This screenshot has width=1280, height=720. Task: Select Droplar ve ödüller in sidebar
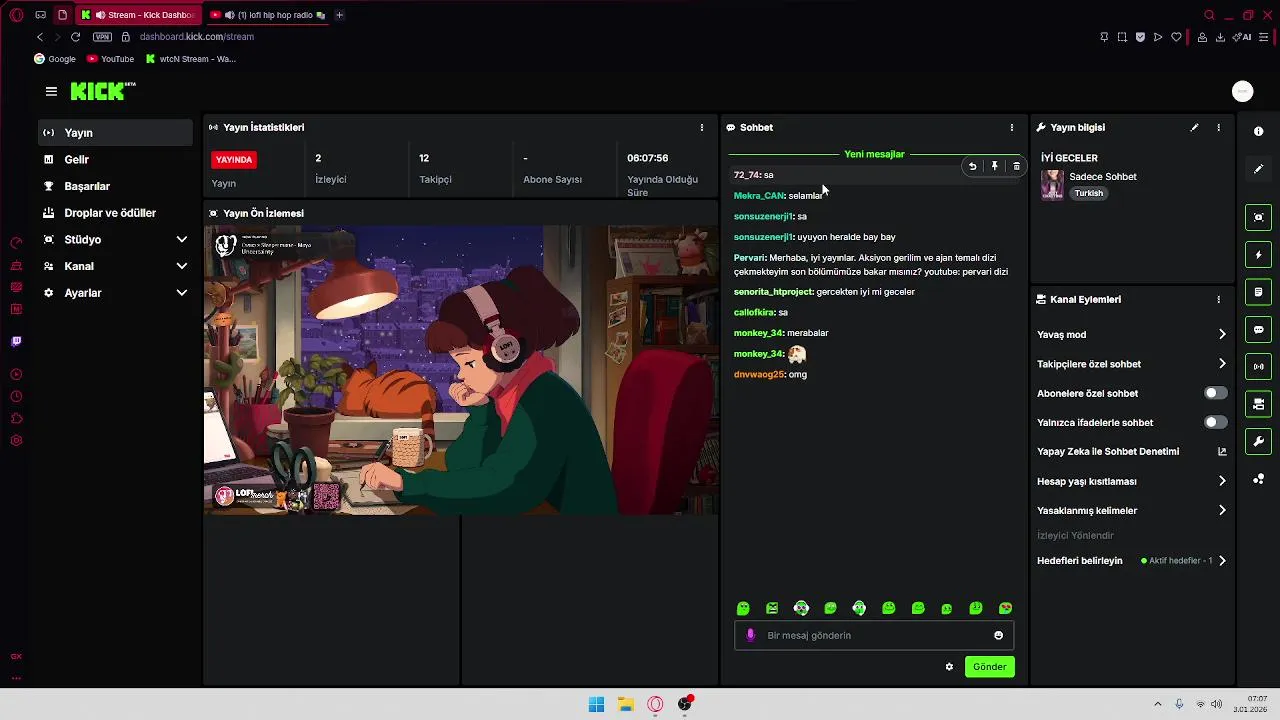116,213
